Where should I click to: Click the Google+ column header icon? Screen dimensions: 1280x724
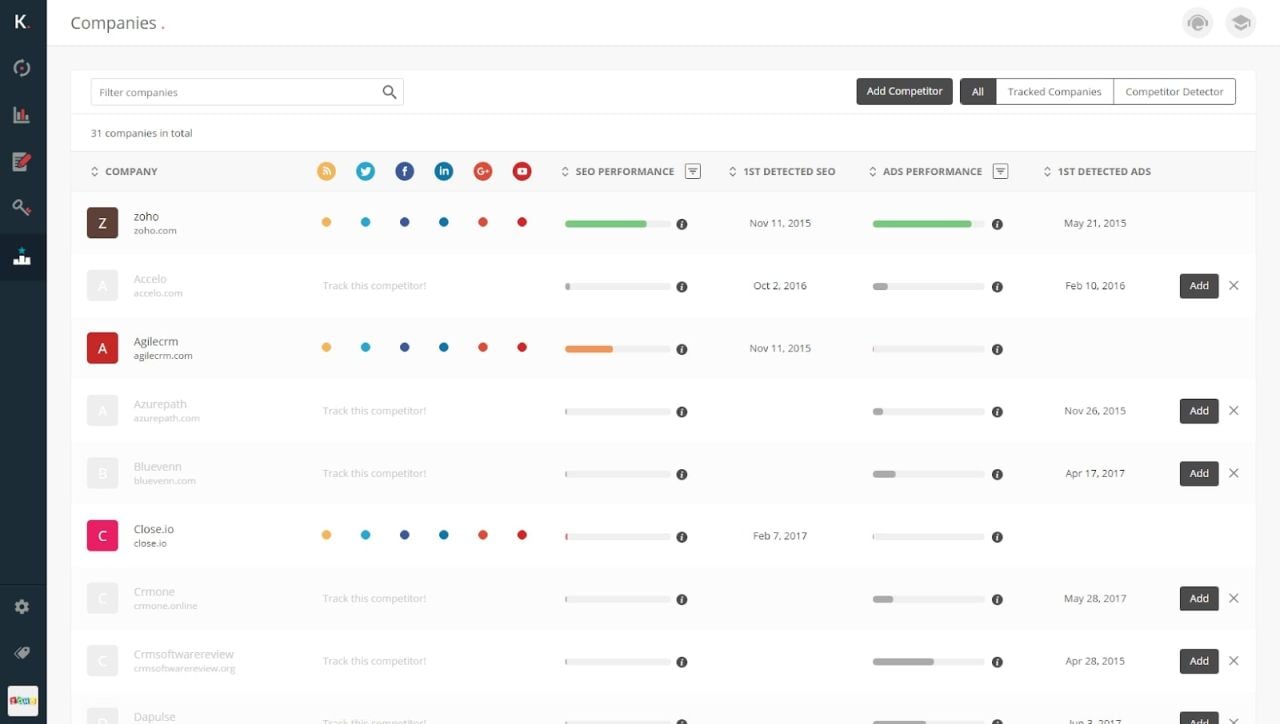pyautogui.click(x=483, y=171)
